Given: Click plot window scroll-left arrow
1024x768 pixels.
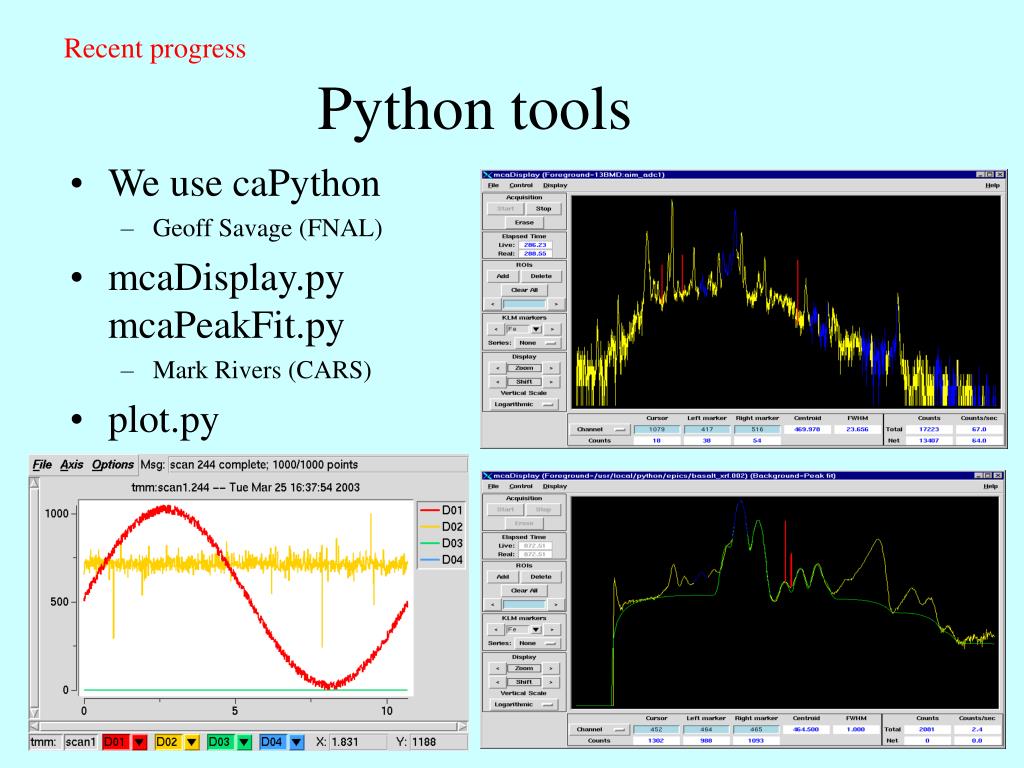Looking at the screenshot, I should [35, 726].
